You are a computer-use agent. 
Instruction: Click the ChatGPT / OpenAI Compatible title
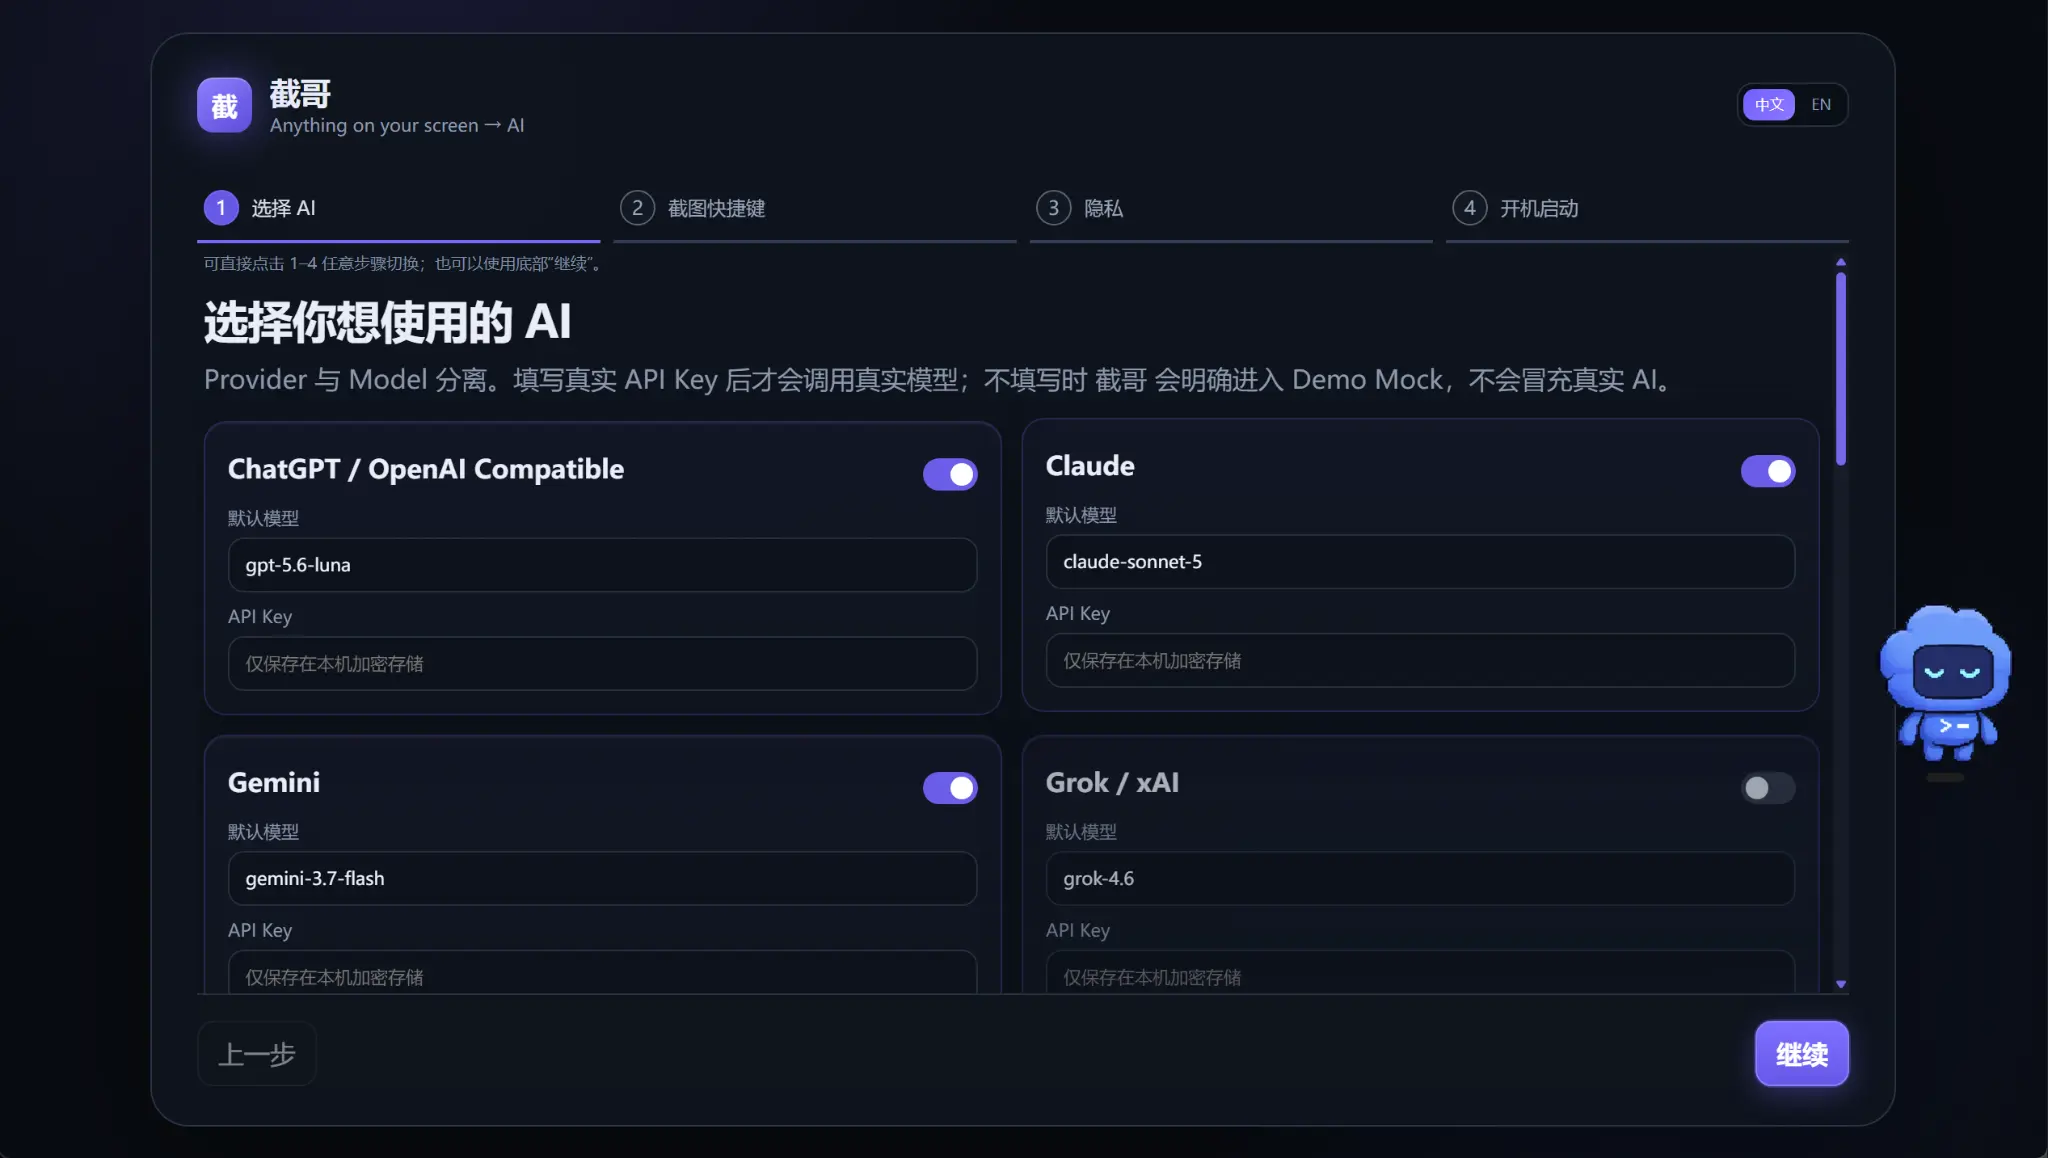pos(426,469)
